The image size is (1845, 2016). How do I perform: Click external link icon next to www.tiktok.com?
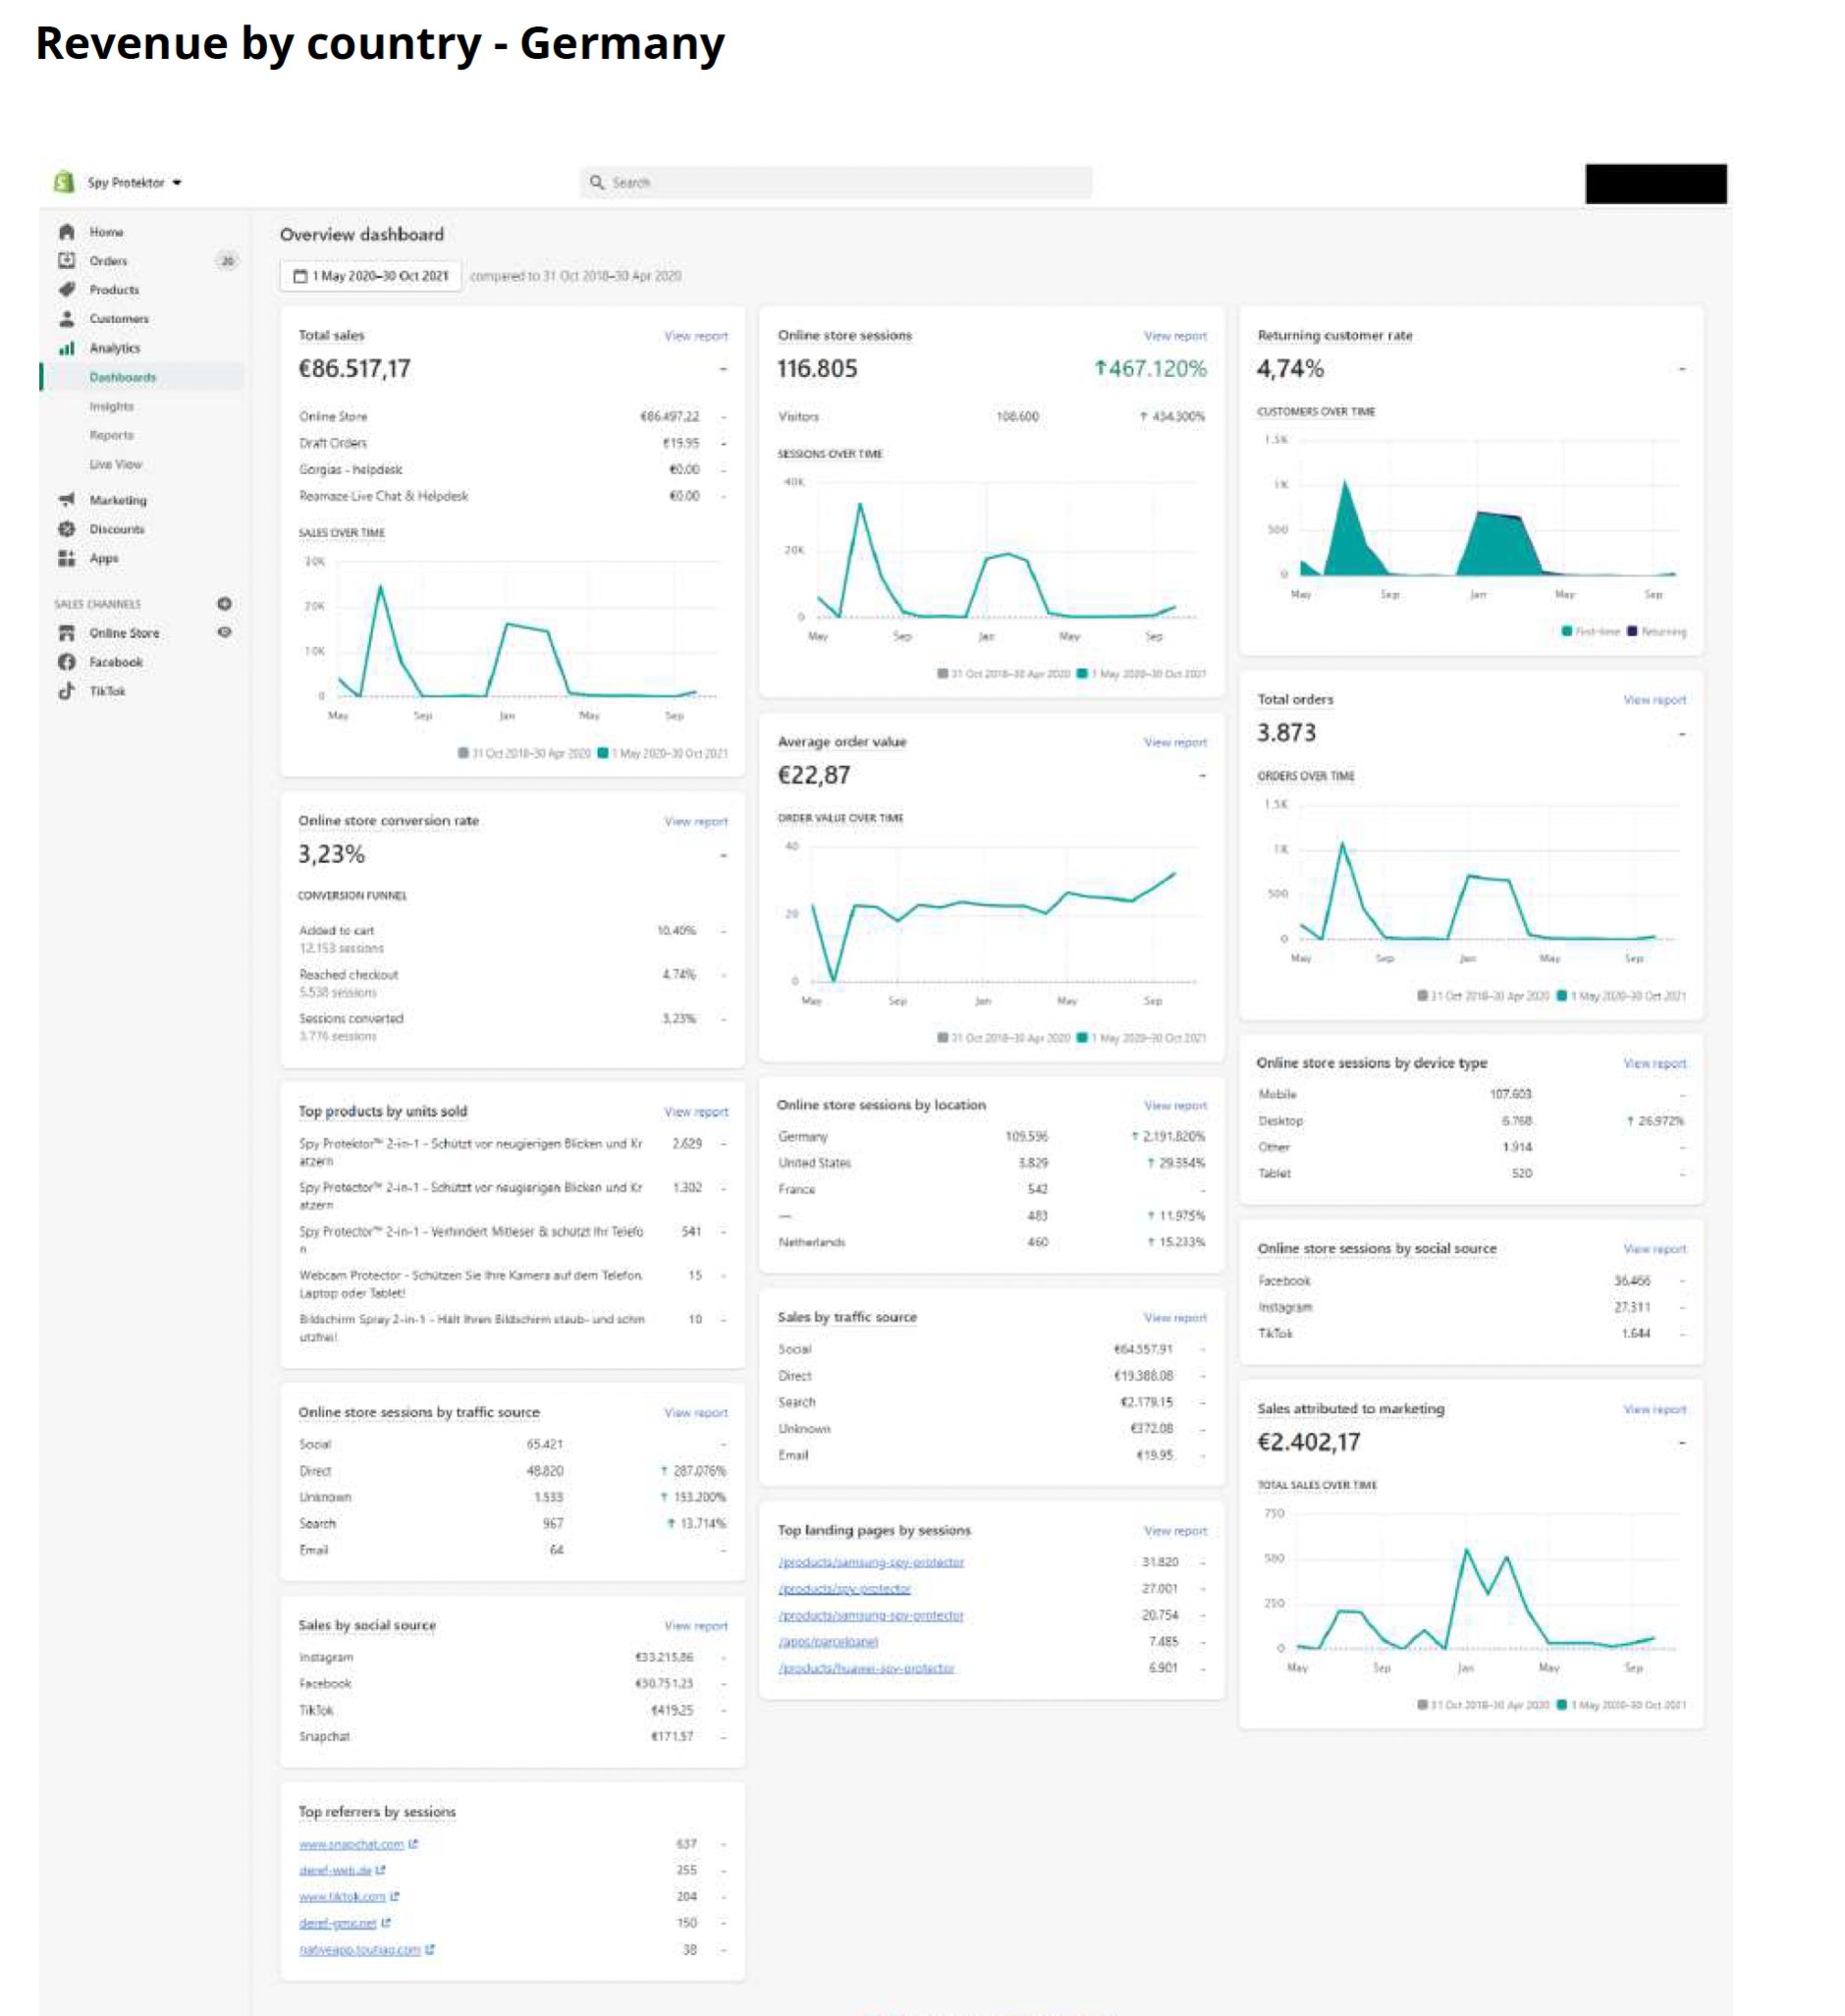[395, 1897]
